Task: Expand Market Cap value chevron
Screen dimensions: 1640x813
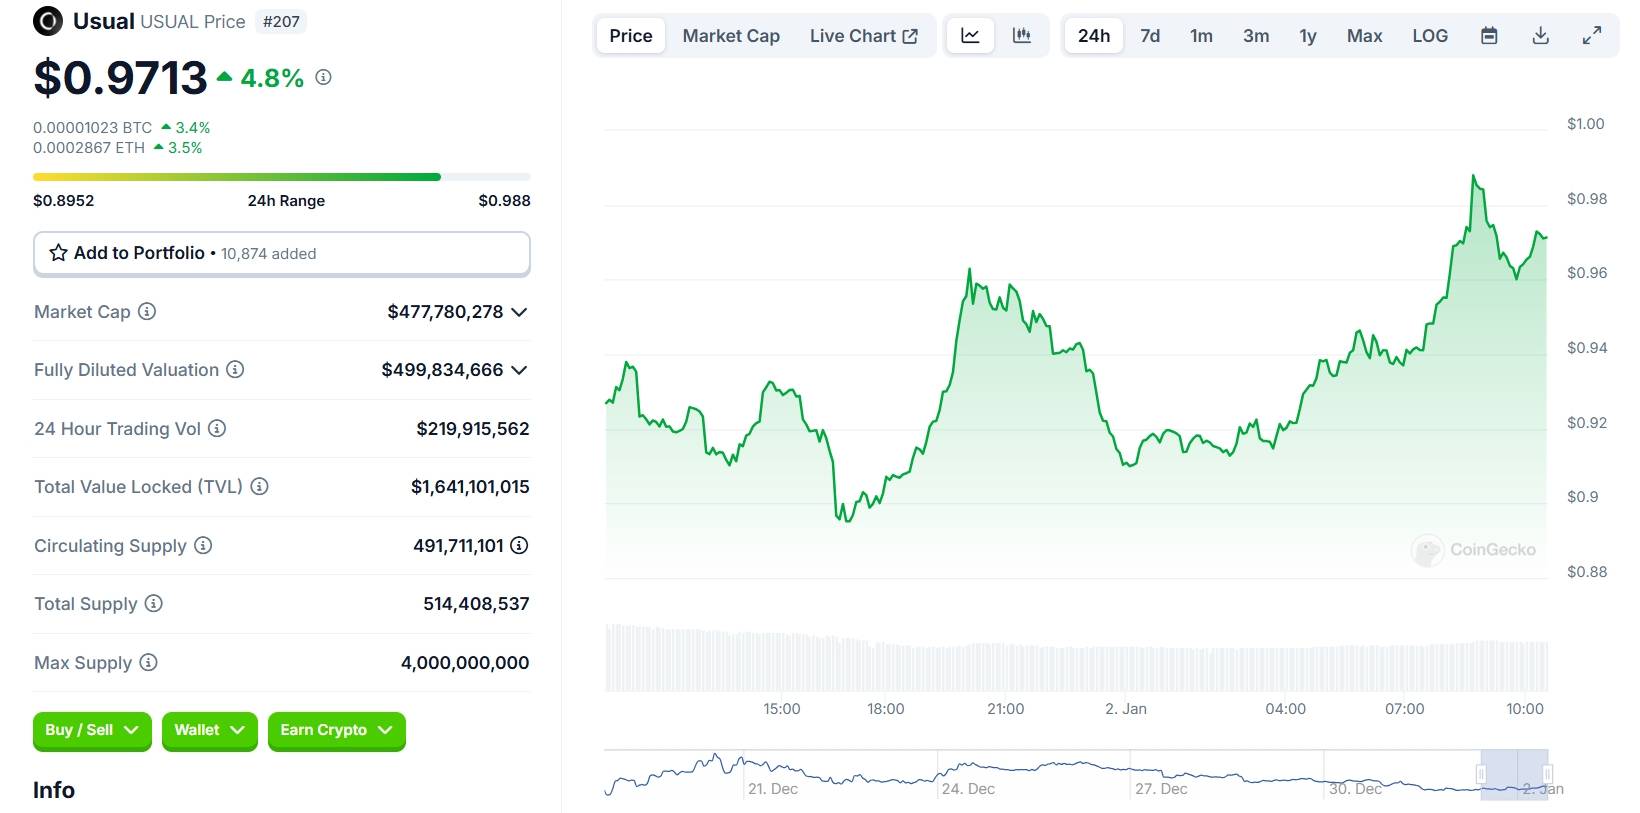Action: pyautogui.click(x=519, y=312)
